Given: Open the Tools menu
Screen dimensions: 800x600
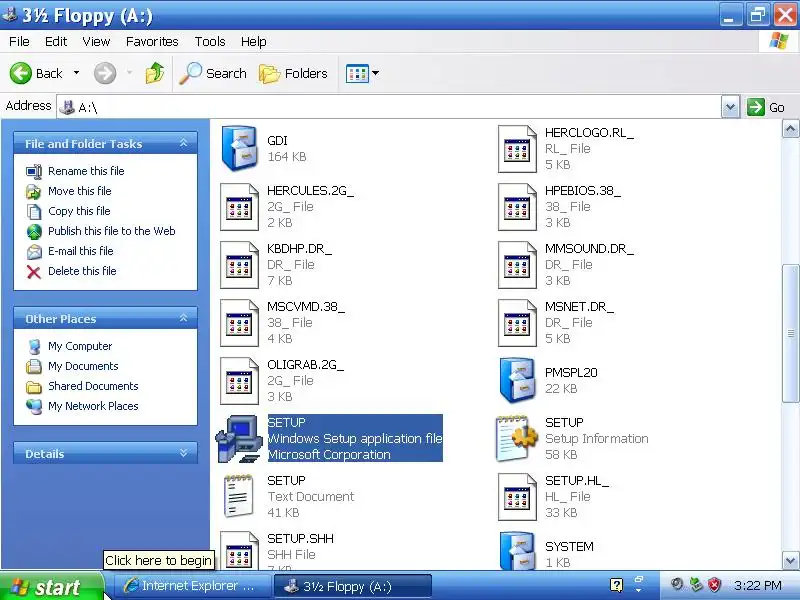Looking at the screenshot, I should coord(210,41).
